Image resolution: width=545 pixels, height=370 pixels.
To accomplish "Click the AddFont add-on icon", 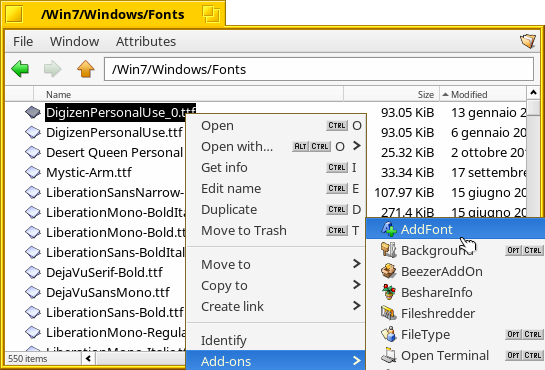I will (x=389, y=229).
